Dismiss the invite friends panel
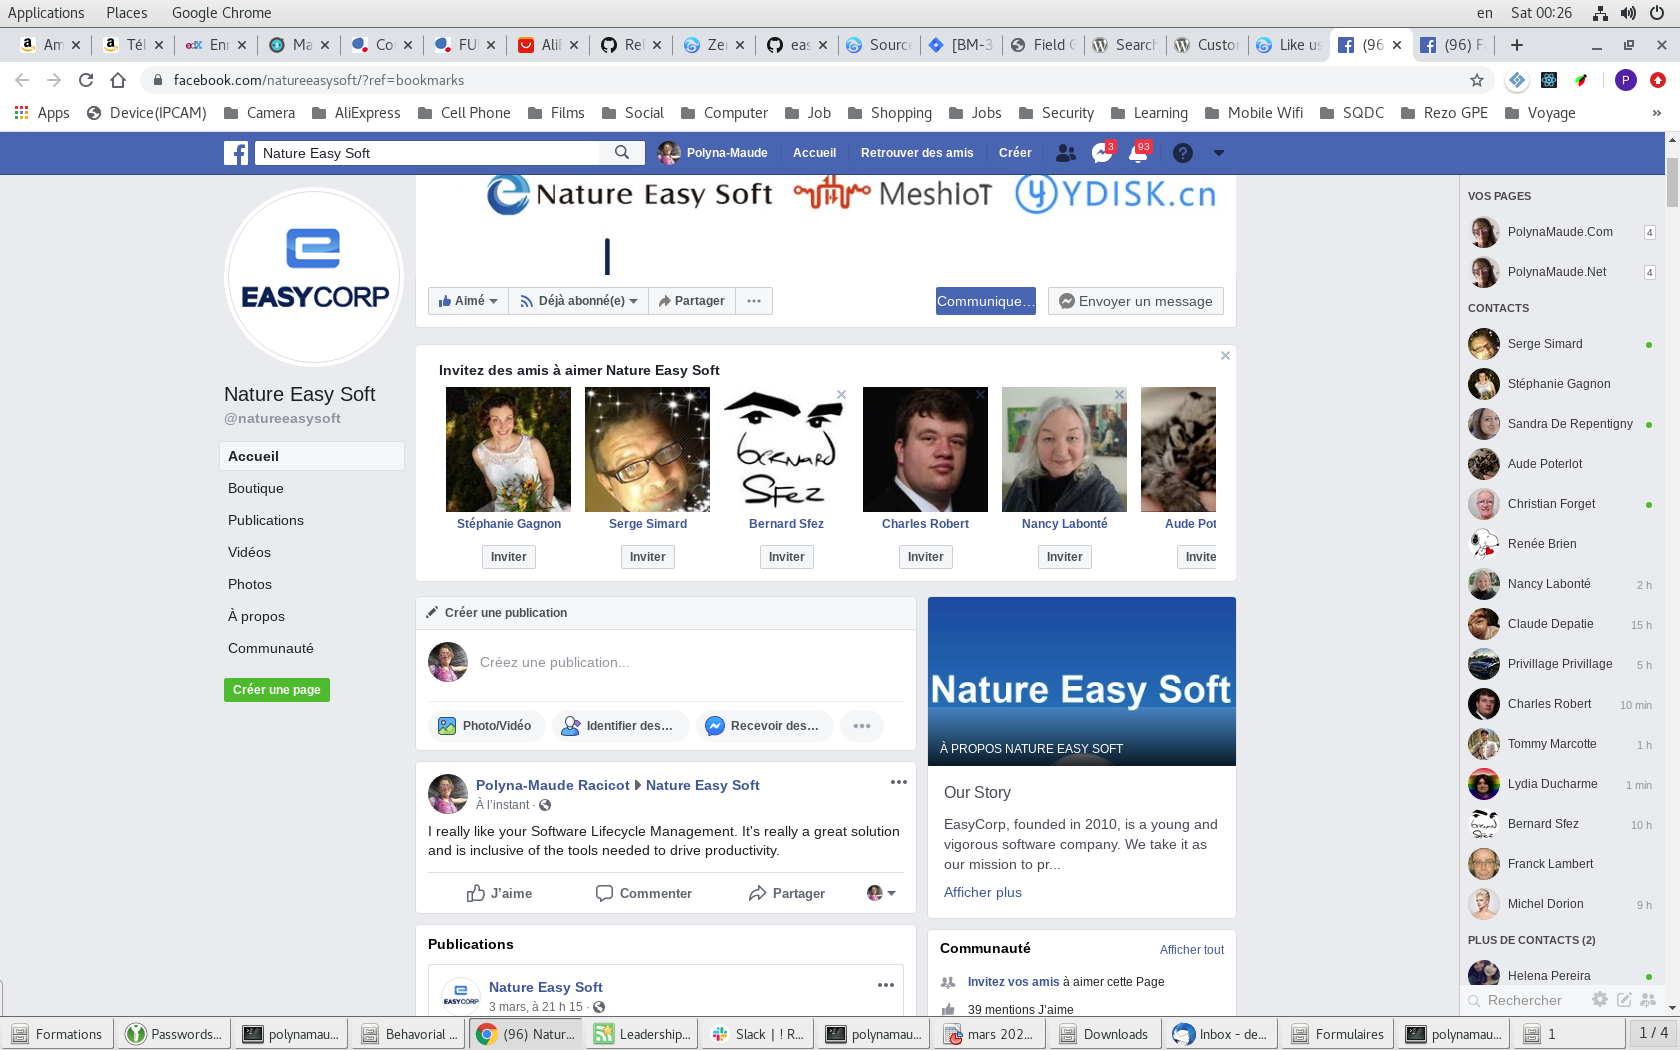The image size is (1680, 1050). point(1225,356)
